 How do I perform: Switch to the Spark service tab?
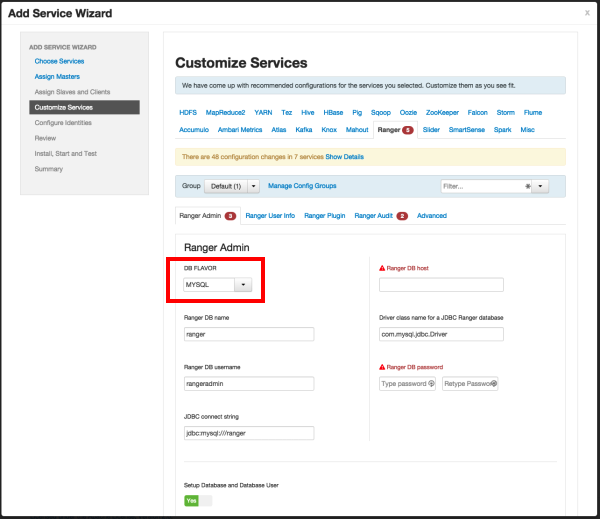click(x=502, y=130)
